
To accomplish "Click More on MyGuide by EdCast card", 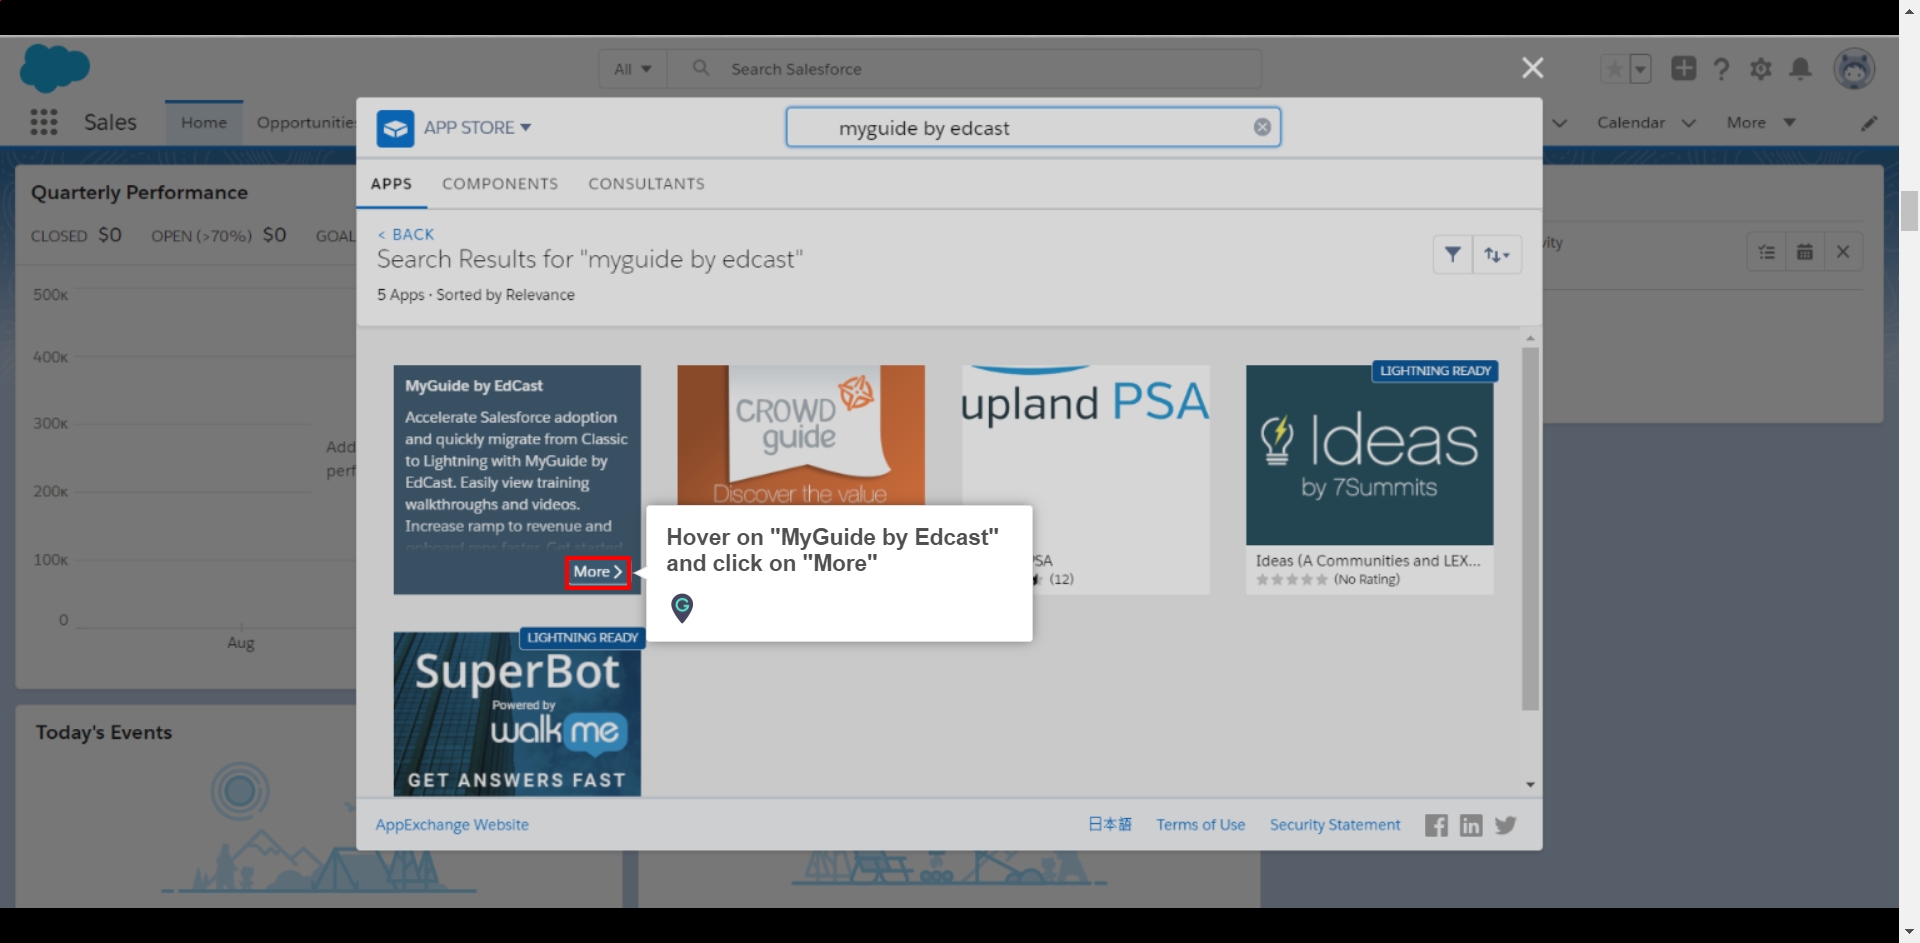I will click(597, 572).
